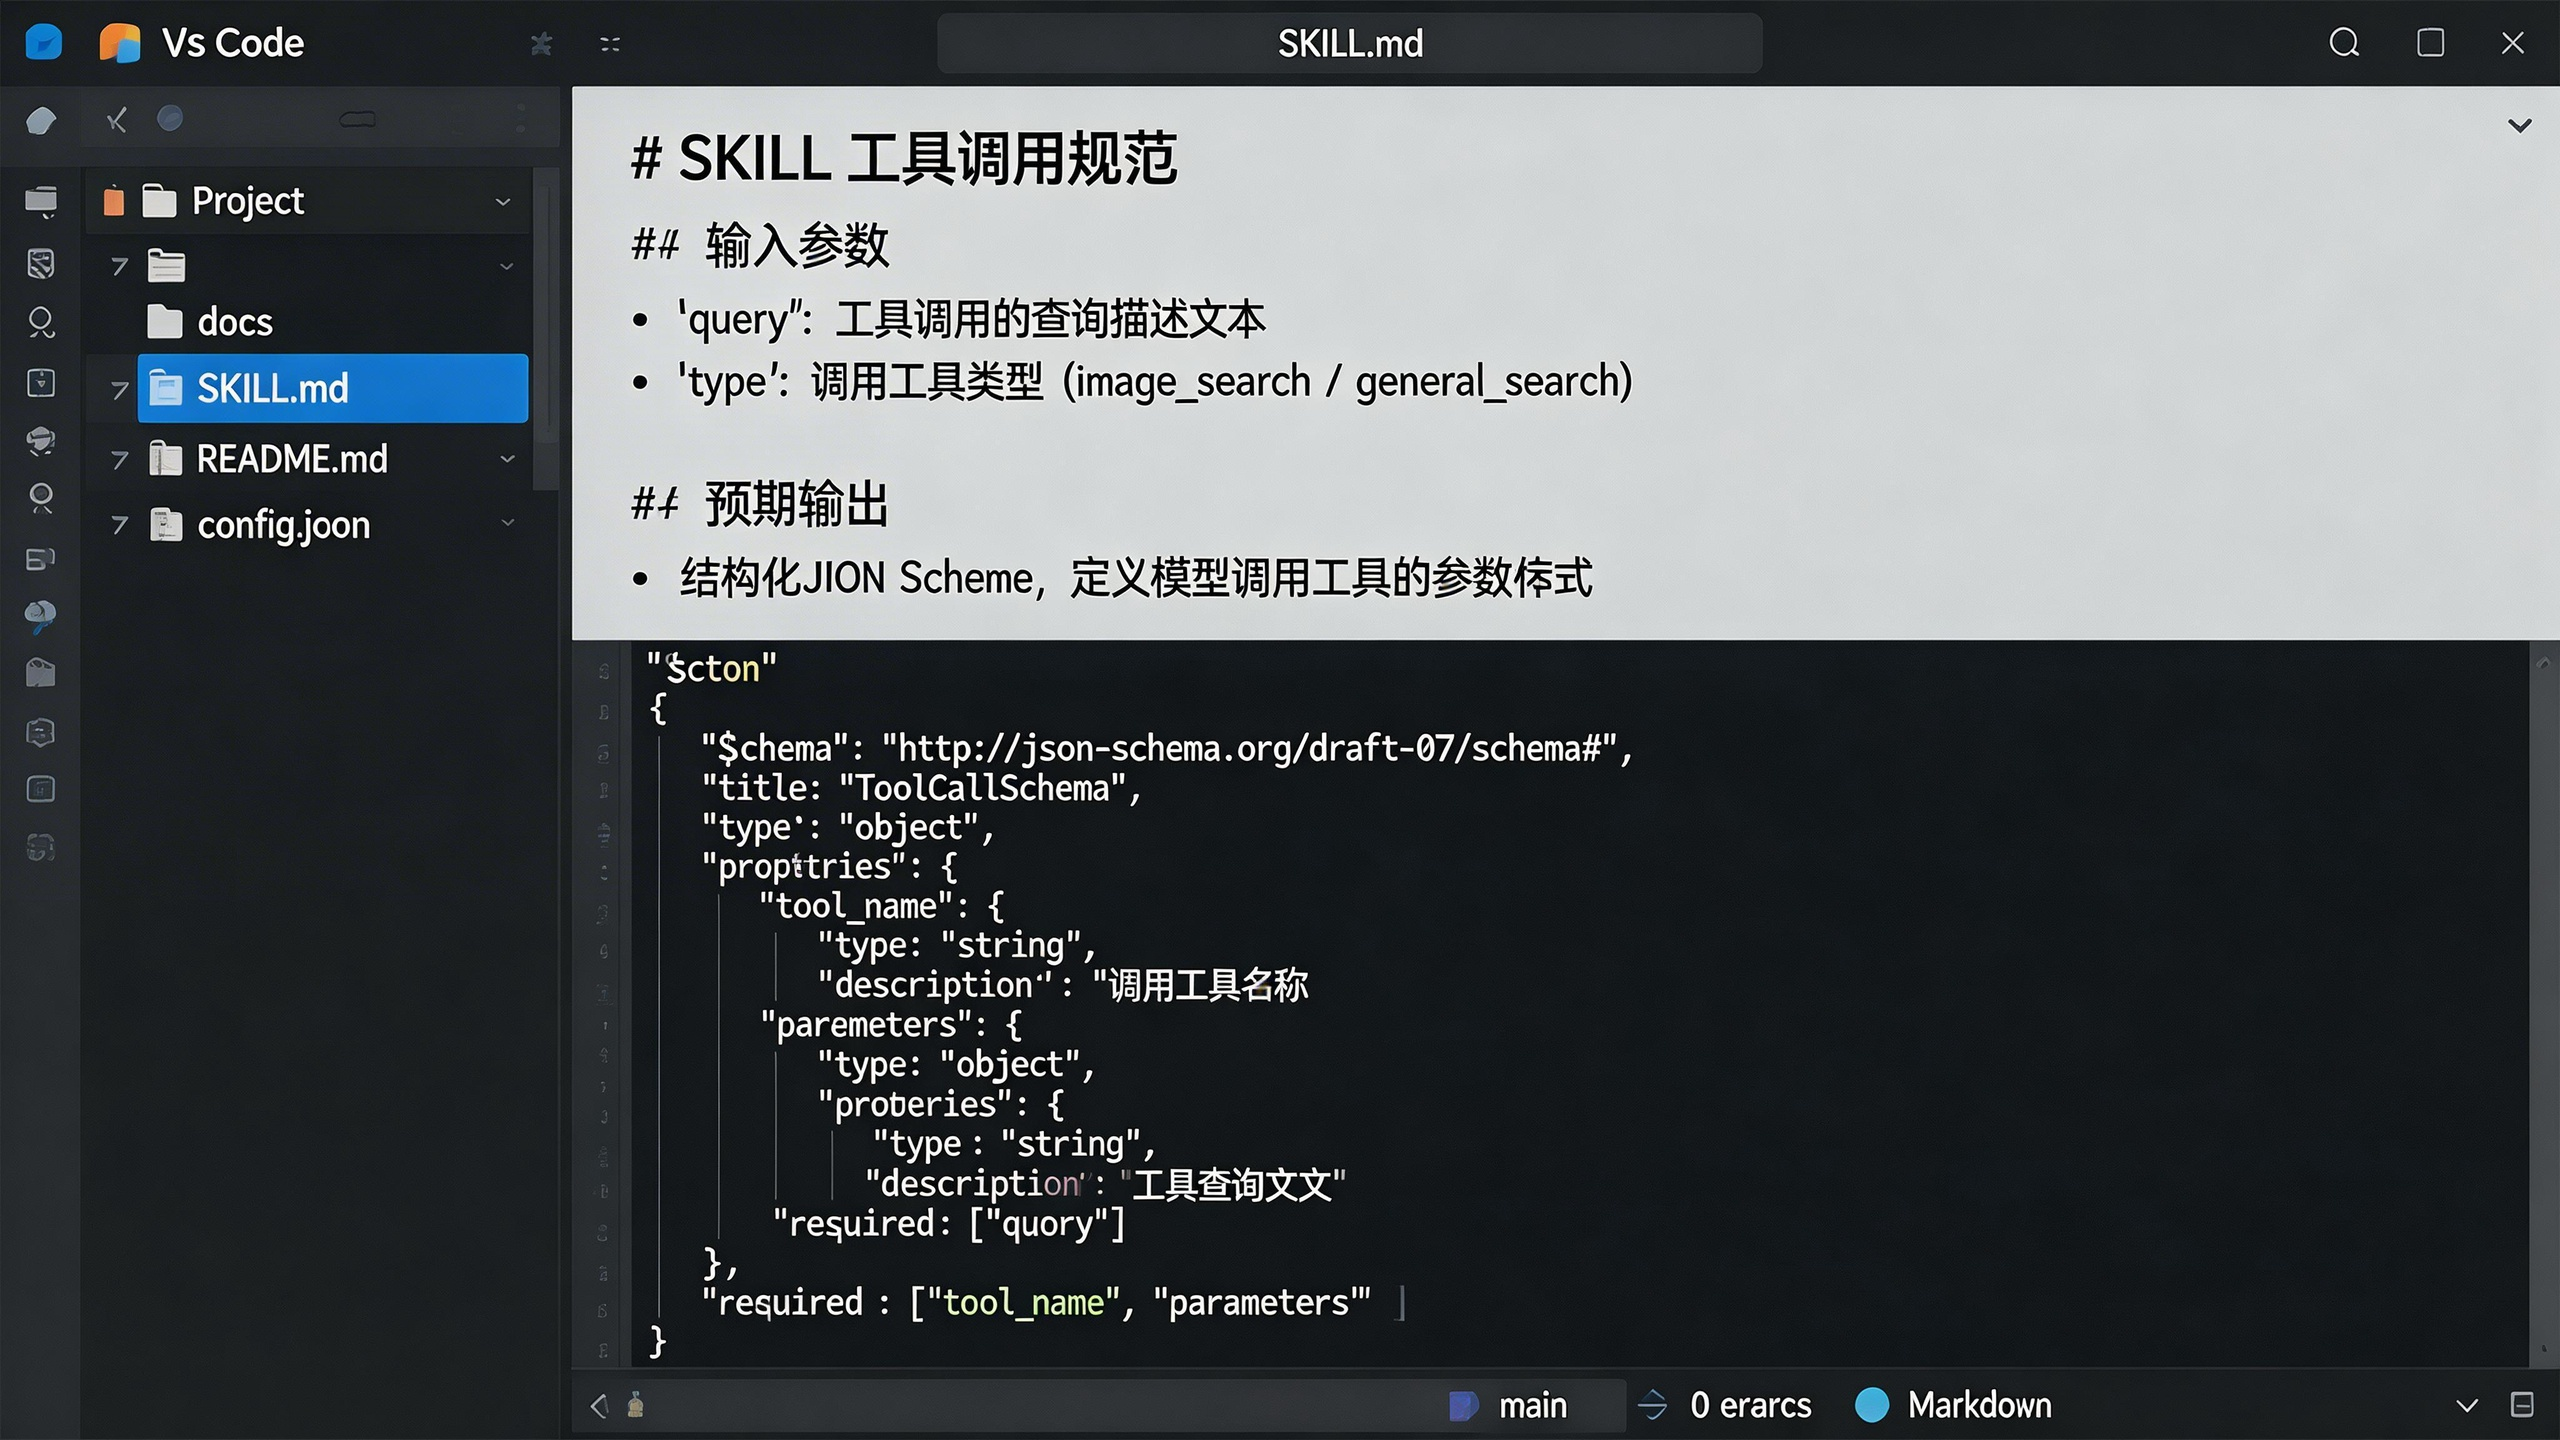The width and height of the screenshot is (2560, 1440).
Task: Click the main branch label
Action: (x=1532, y=1406)
